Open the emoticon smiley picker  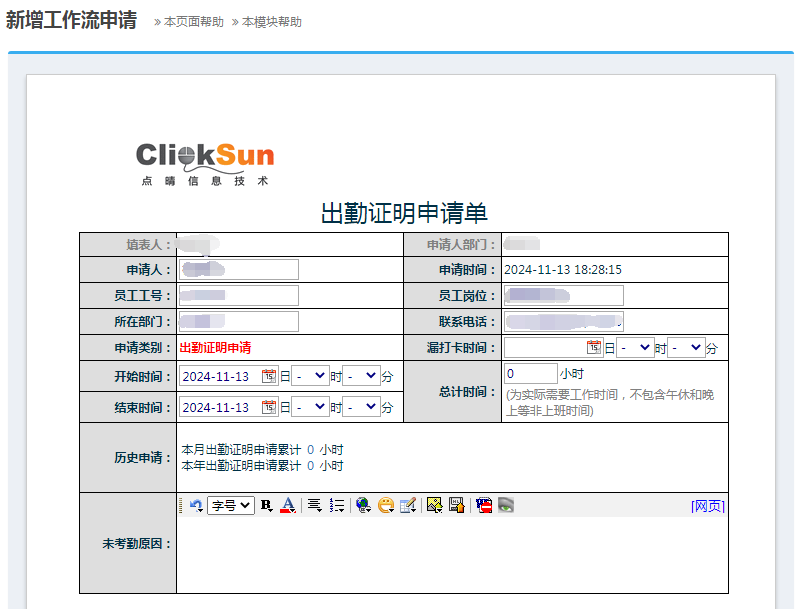click(x=385, y=506)
